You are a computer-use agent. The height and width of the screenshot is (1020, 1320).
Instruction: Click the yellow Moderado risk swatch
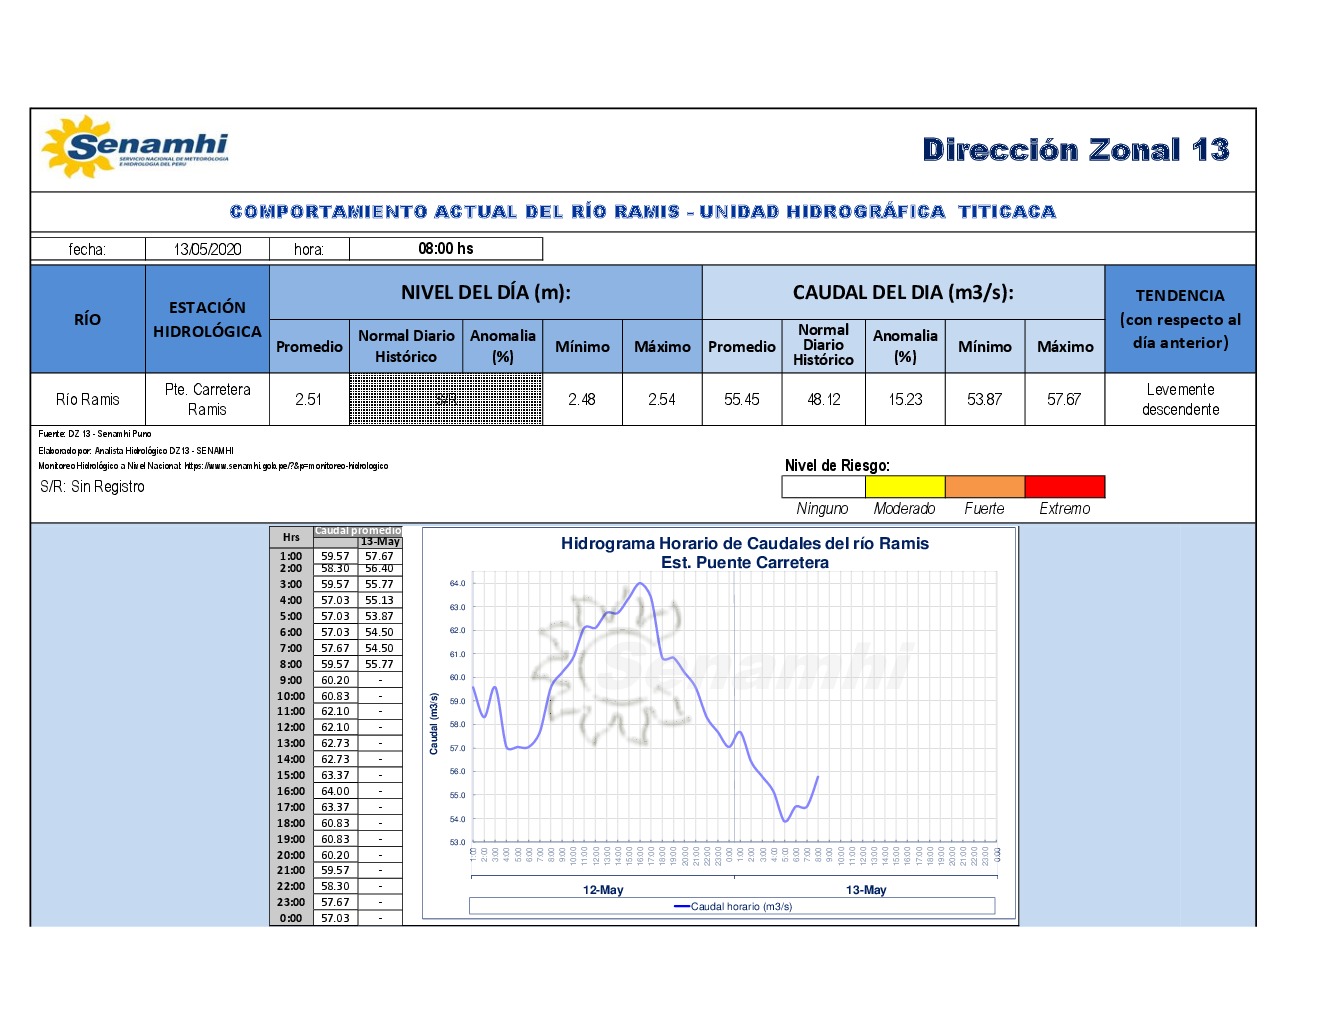(904, 487)
